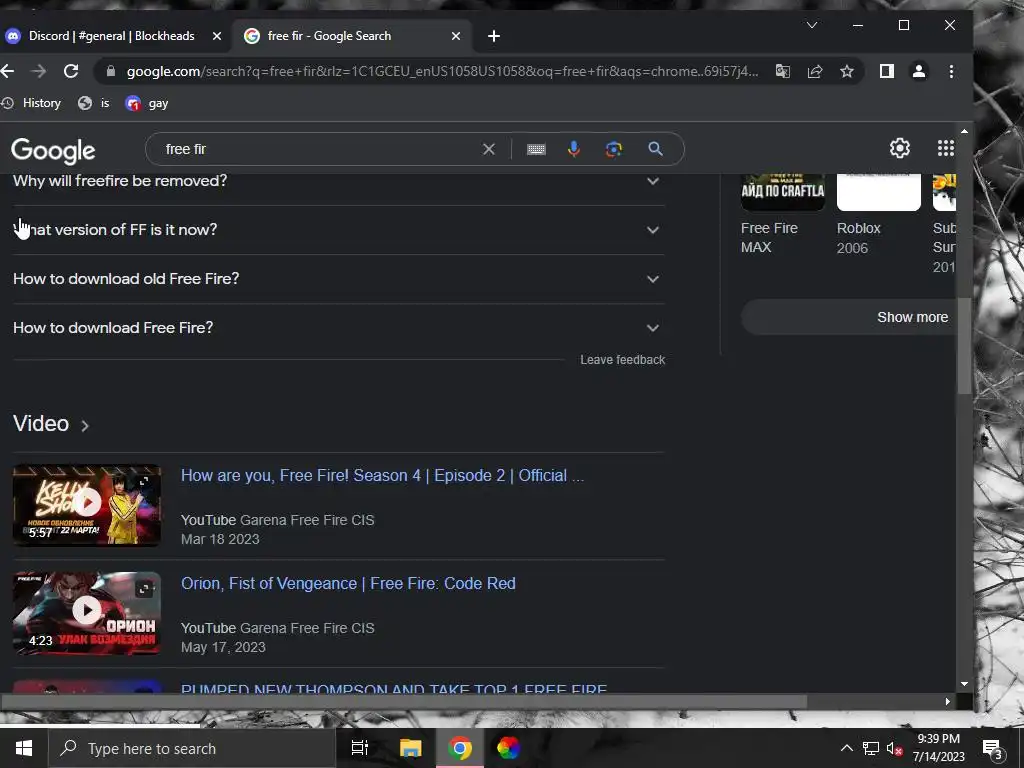Open the translate page icon
This screenshot has height=768, width=1024.
pos(782,71)
